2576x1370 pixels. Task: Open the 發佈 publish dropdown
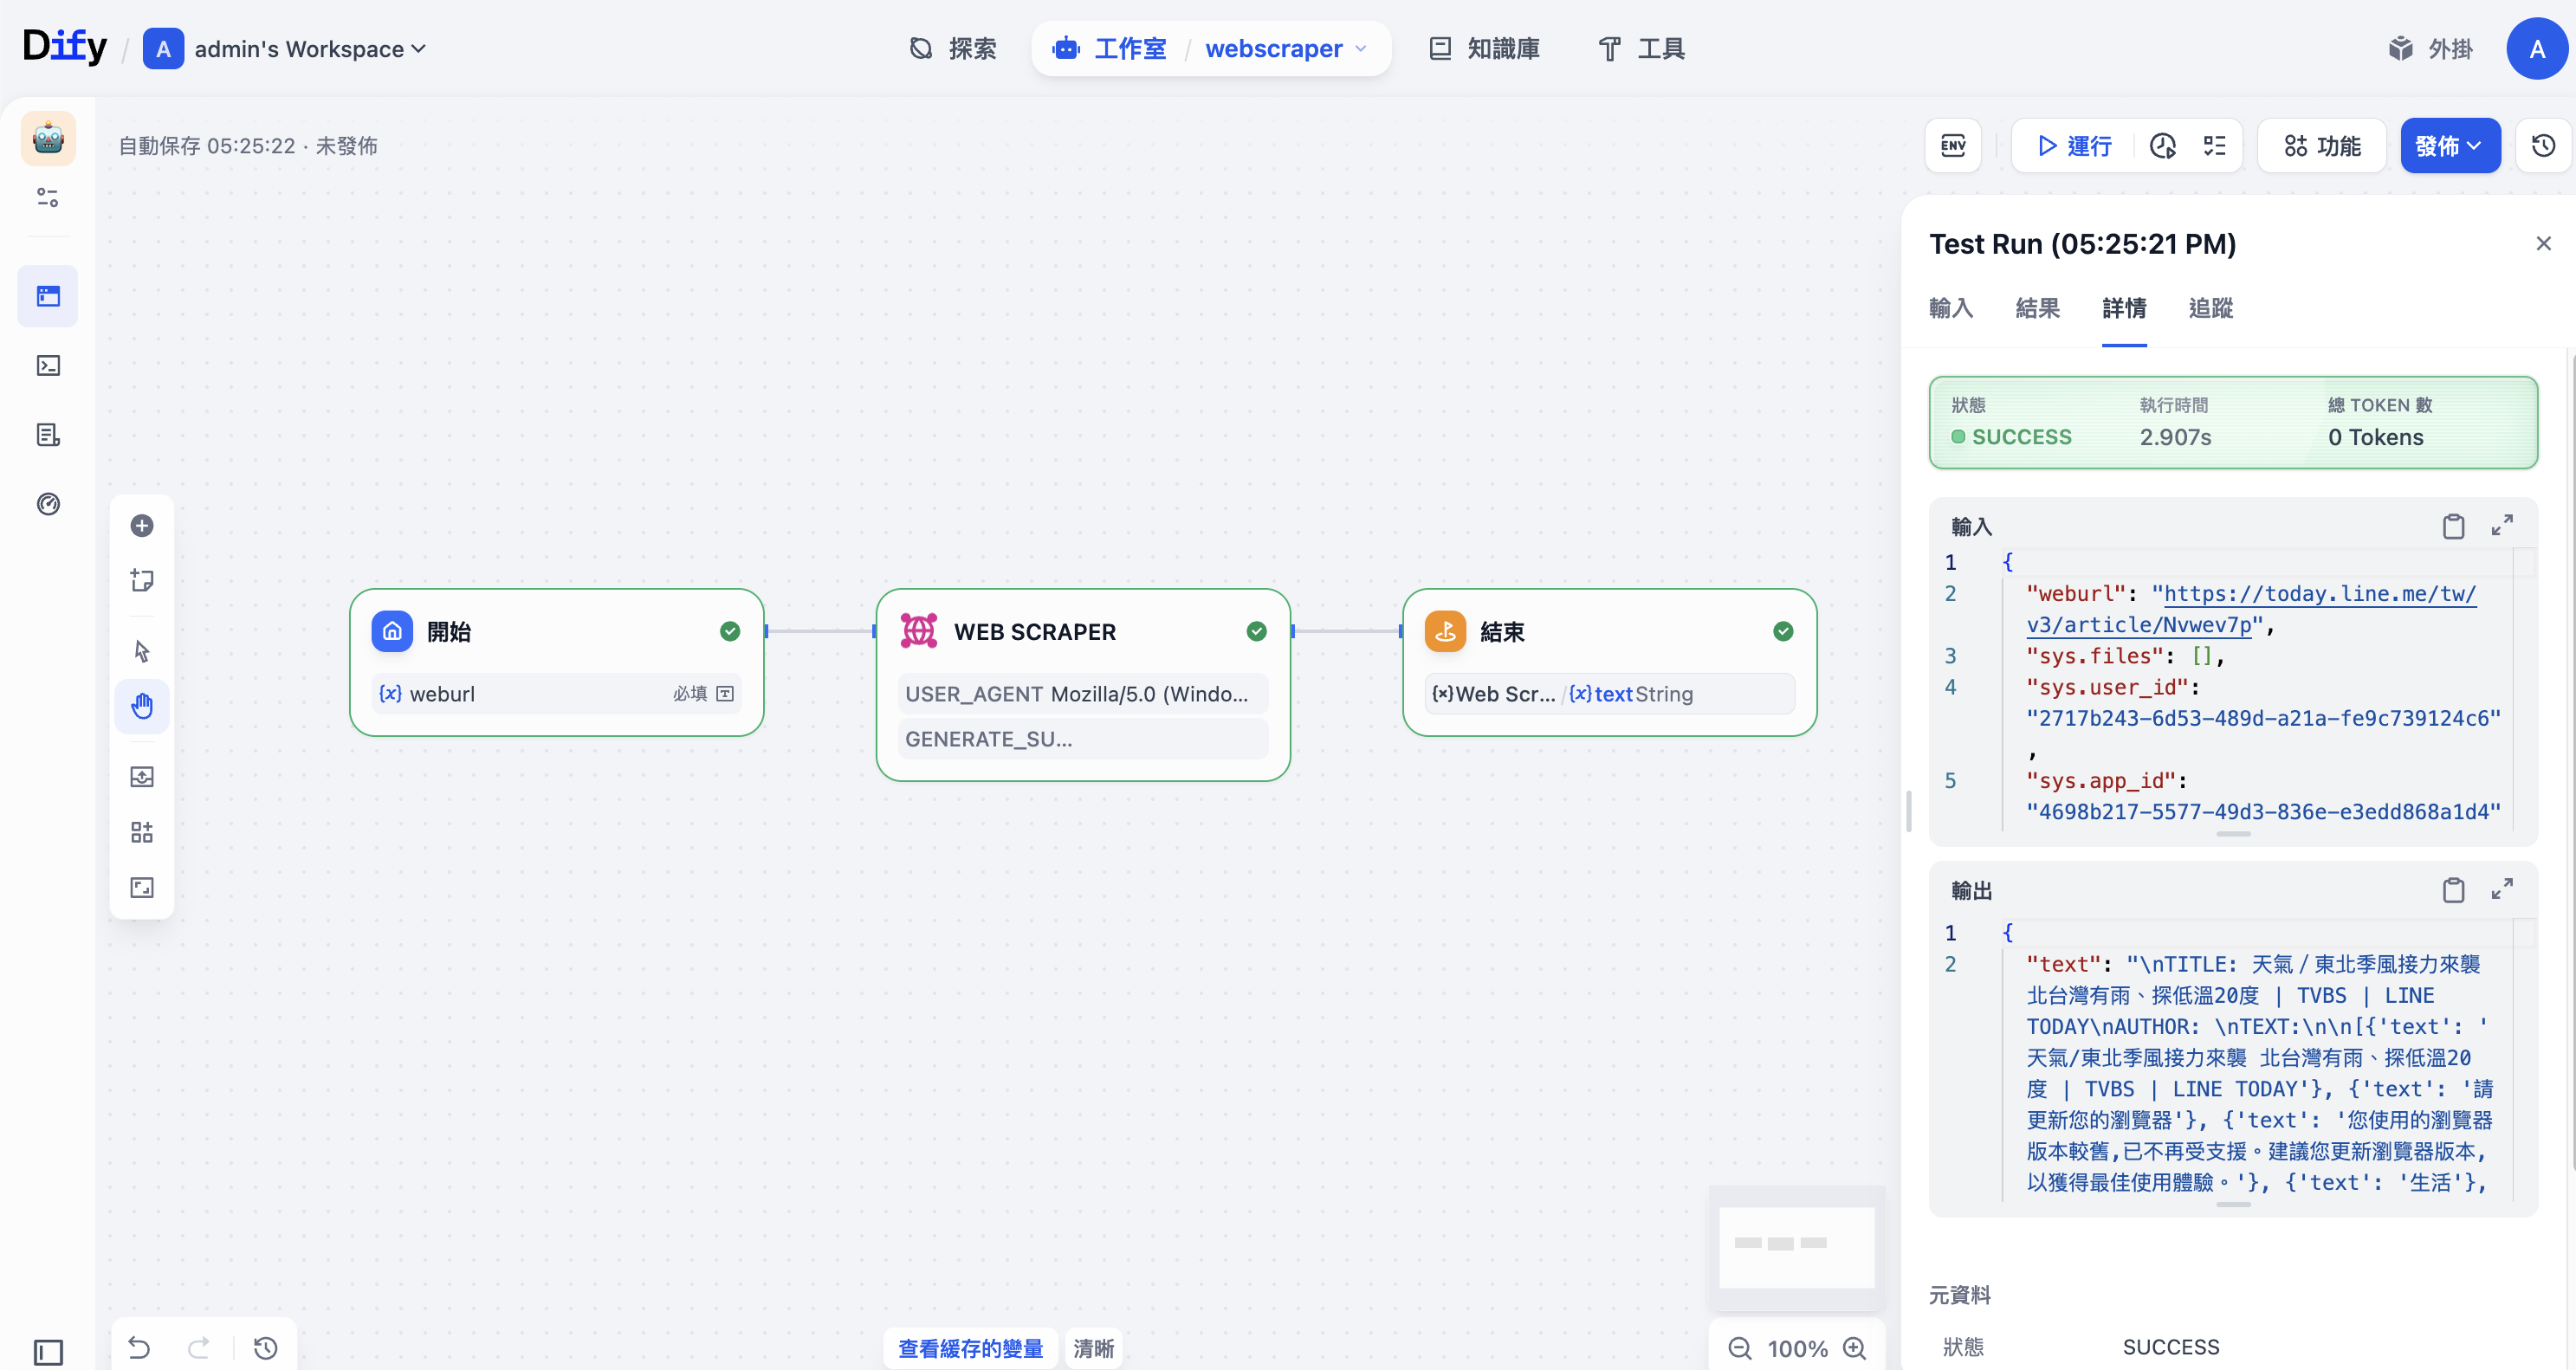coord(2449,146)
